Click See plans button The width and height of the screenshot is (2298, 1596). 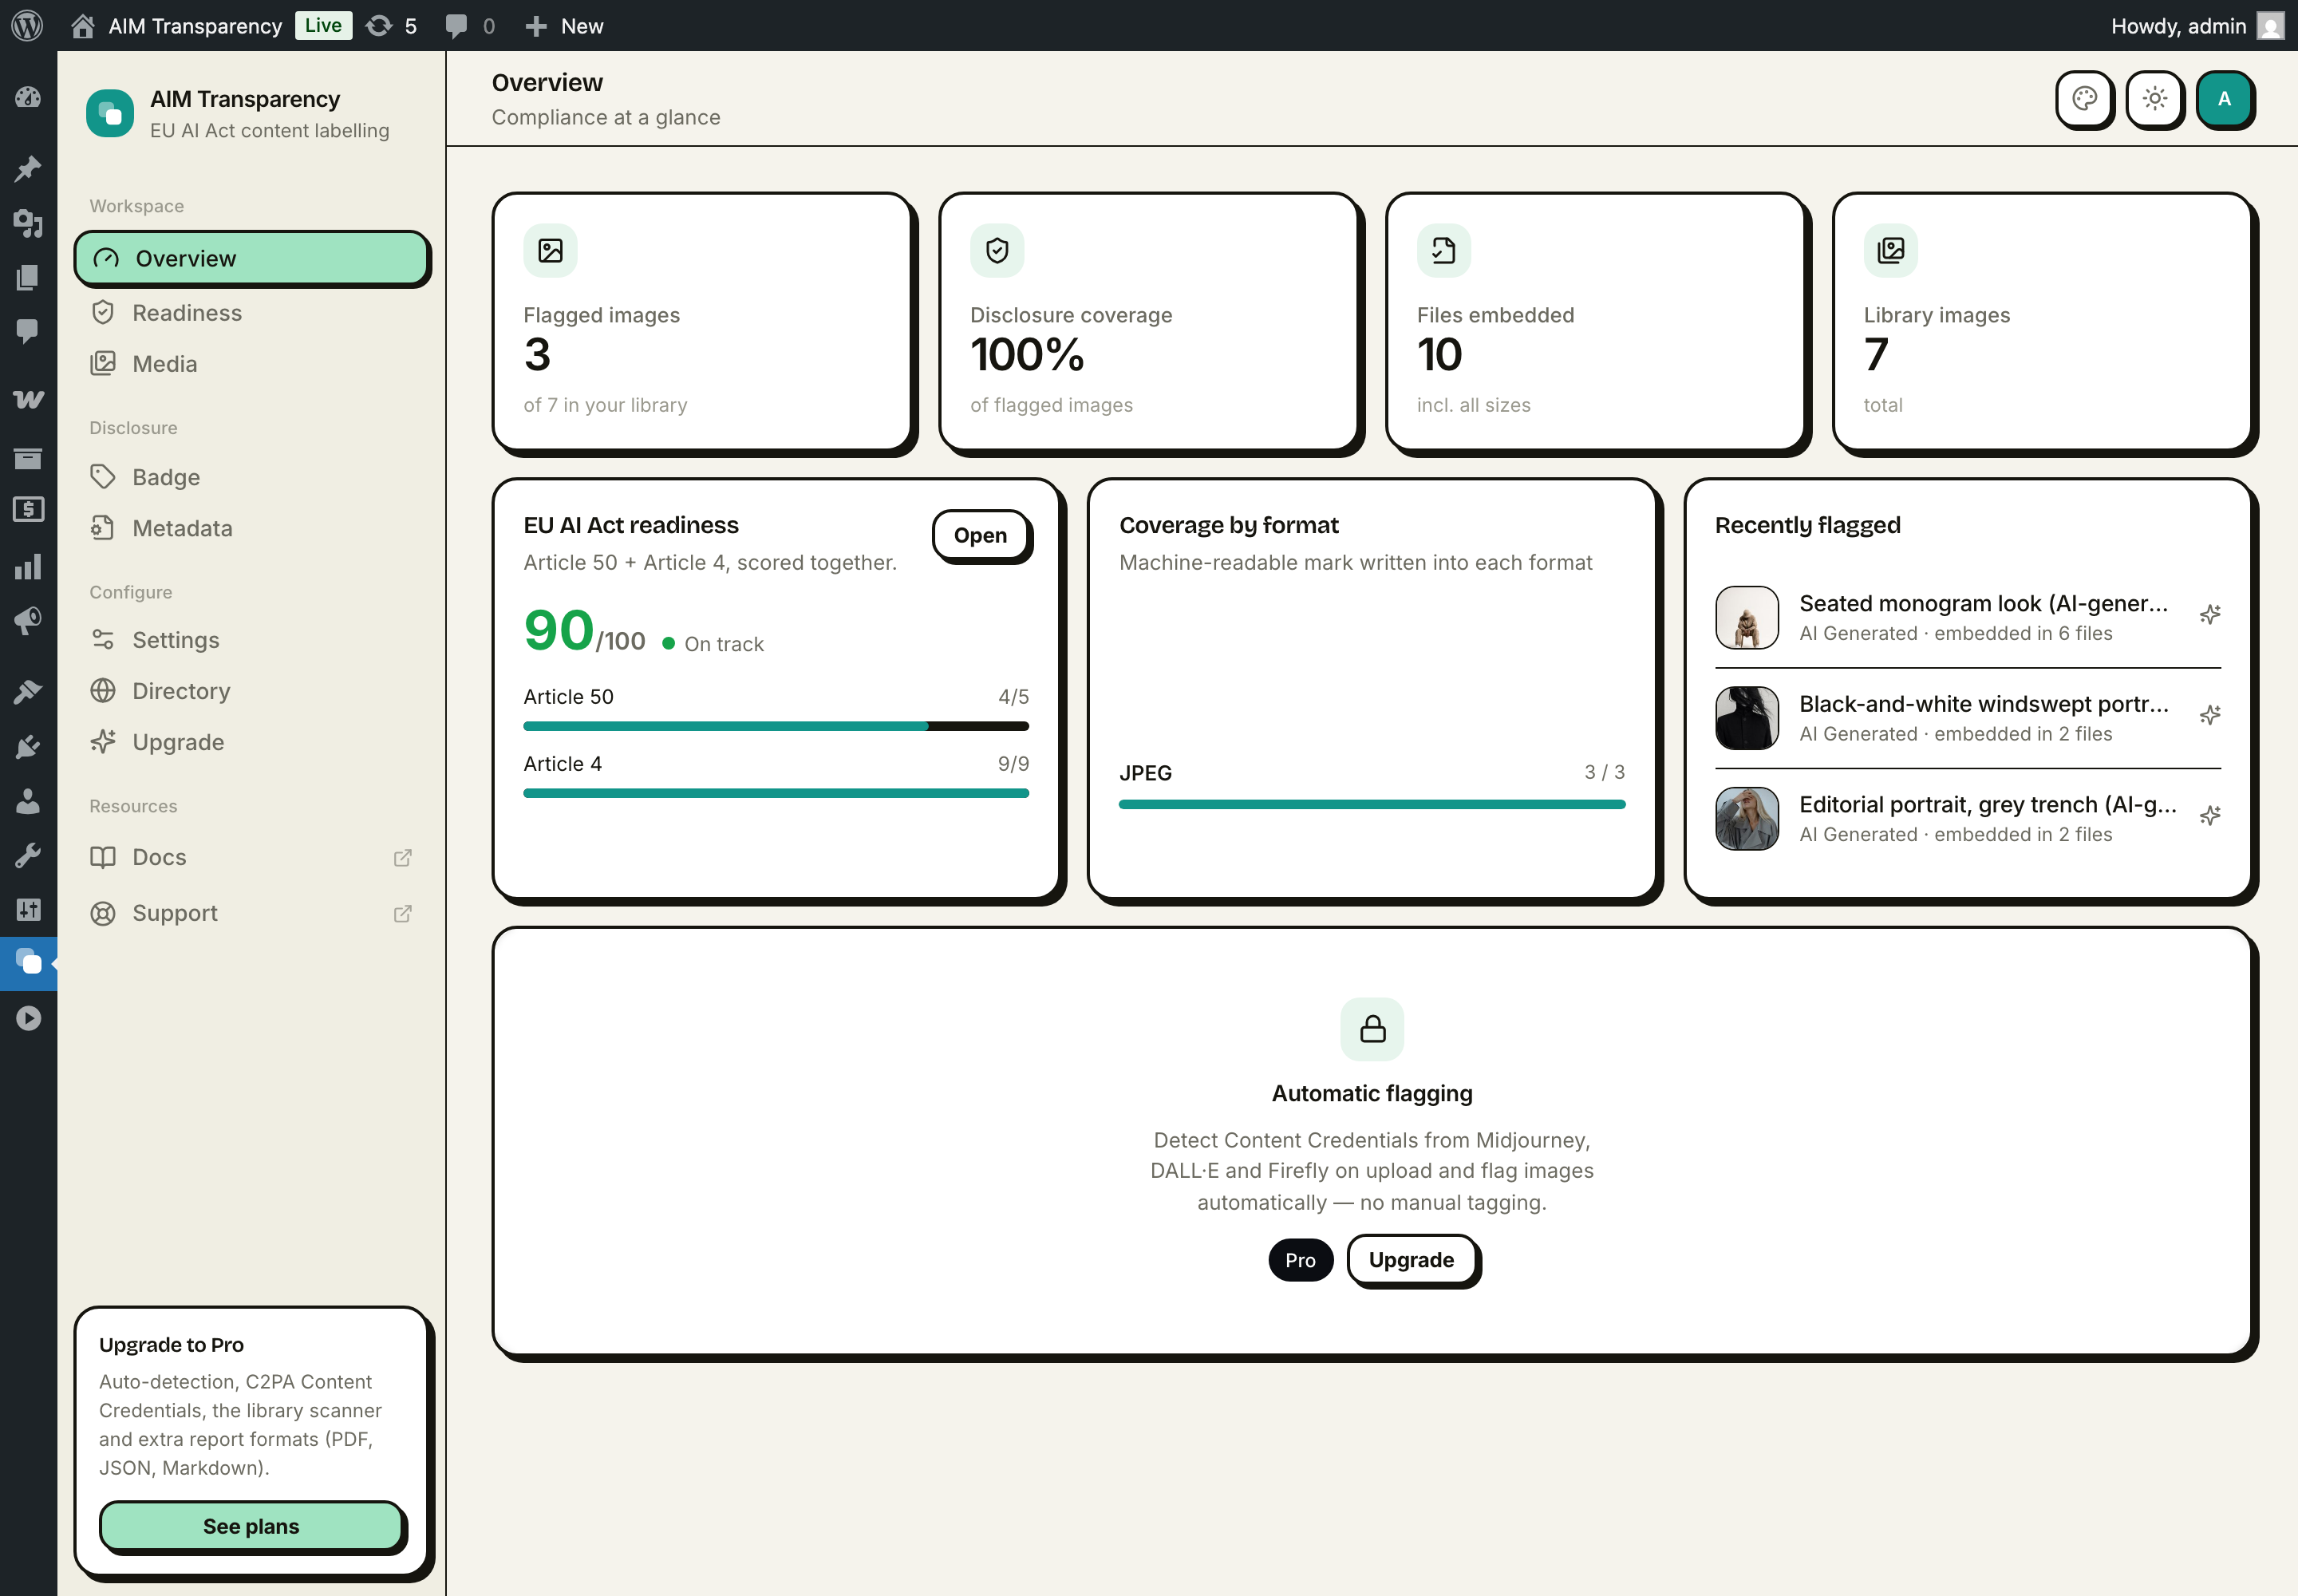point(251,1526)
